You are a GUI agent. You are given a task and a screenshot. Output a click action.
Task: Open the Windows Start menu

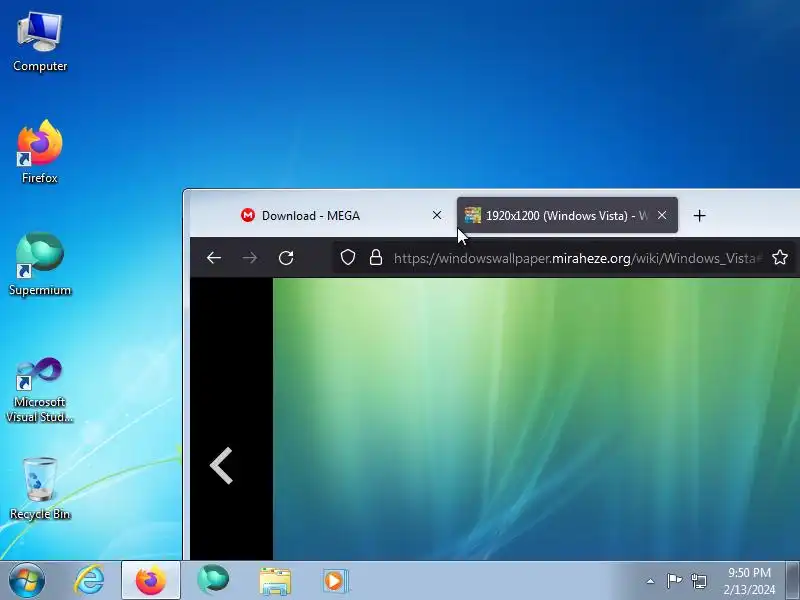pos(27,581)
